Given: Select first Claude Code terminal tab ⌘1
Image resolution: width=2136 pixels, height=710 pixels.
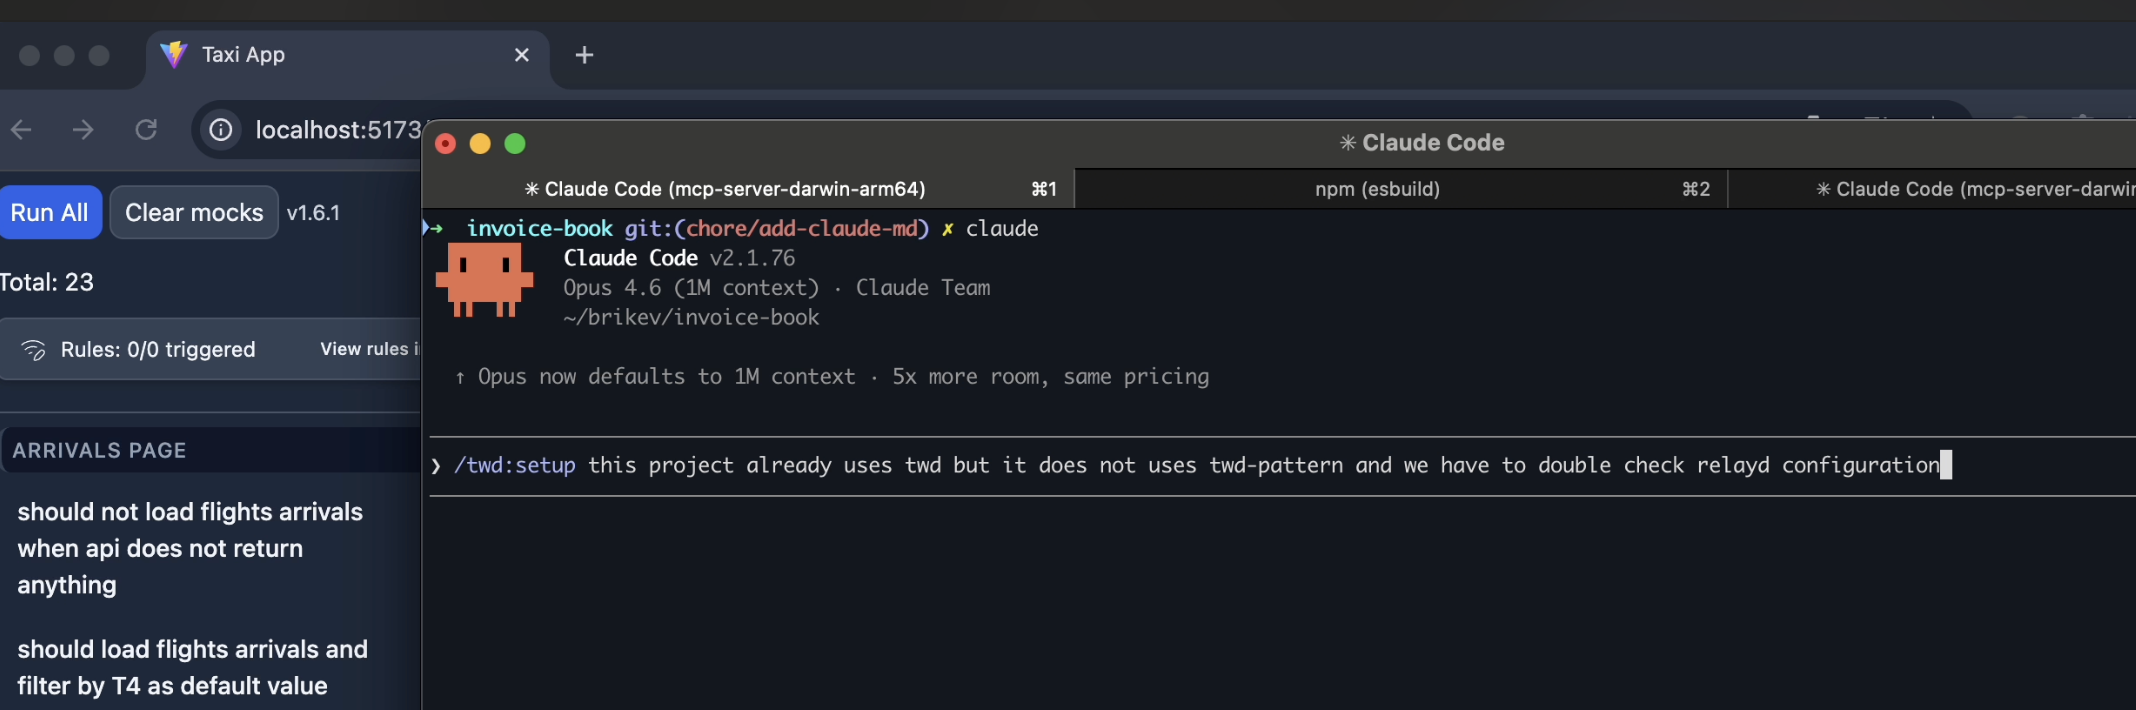Looking at the screenshot, I should click(748, 189).
